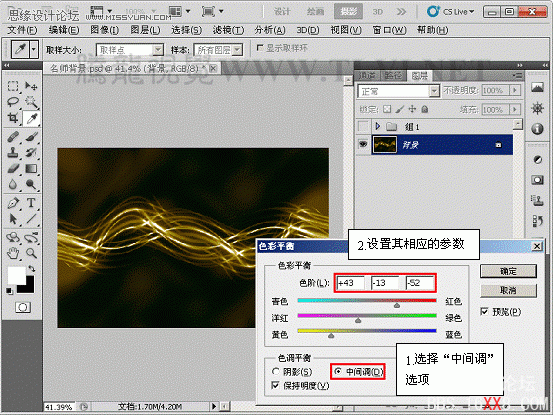Expand the 组 1 layer group
Screen dimensions: 553x415
[x=378, y=126]
